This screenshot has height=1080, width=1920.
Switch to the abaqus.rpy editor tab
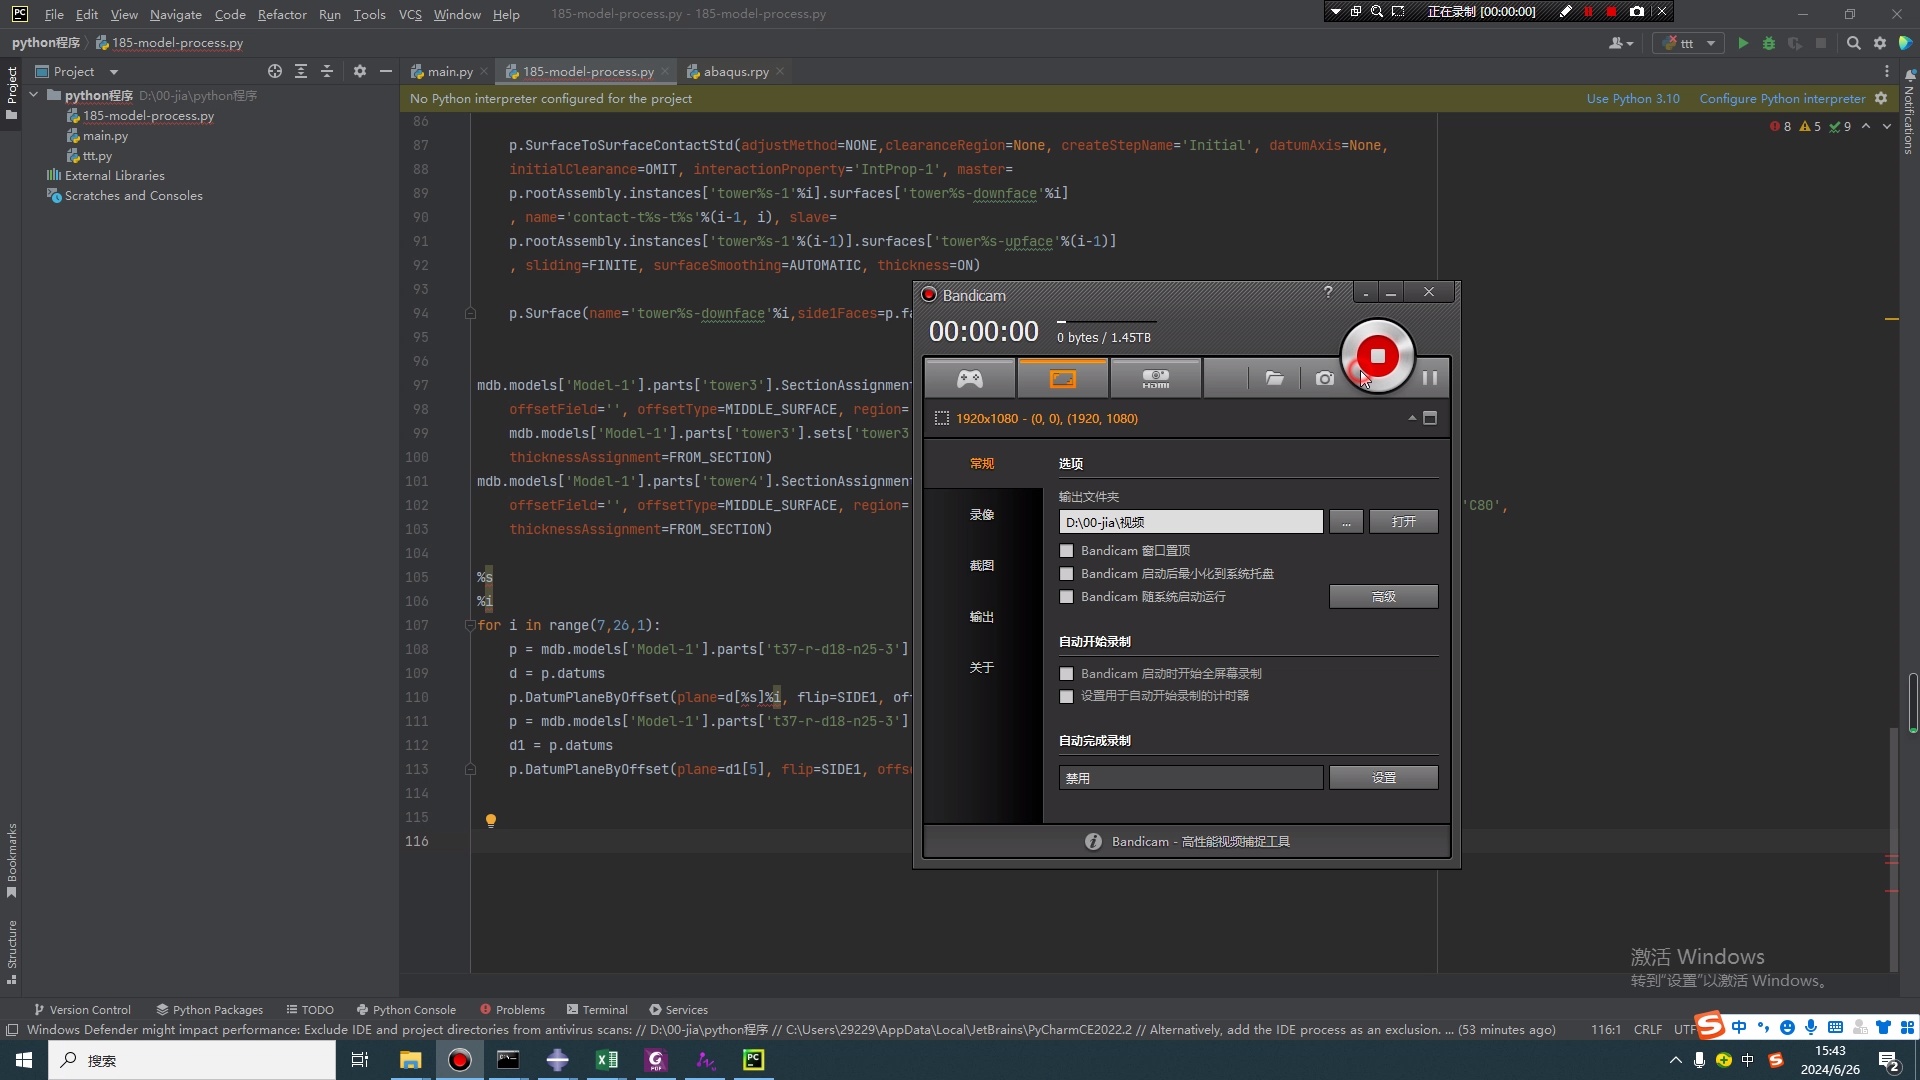[735, 71]
